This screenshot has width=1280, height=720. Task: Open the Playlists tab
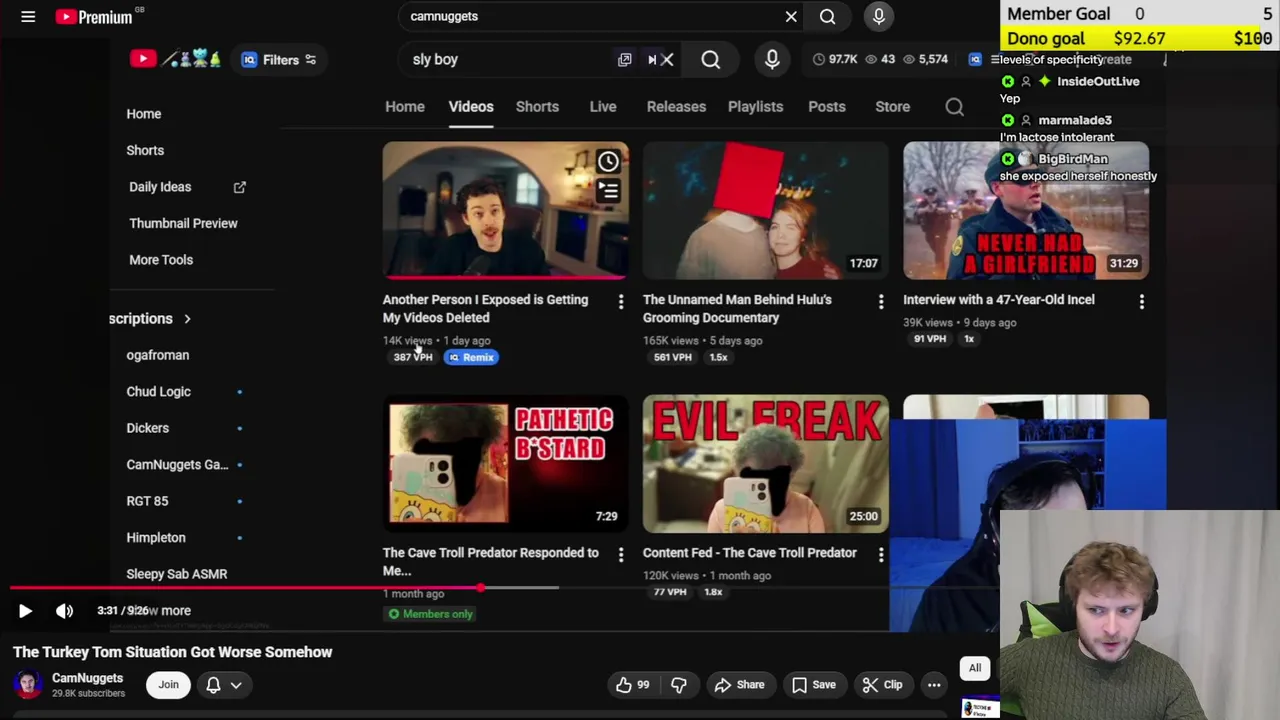tap(755, 106)
